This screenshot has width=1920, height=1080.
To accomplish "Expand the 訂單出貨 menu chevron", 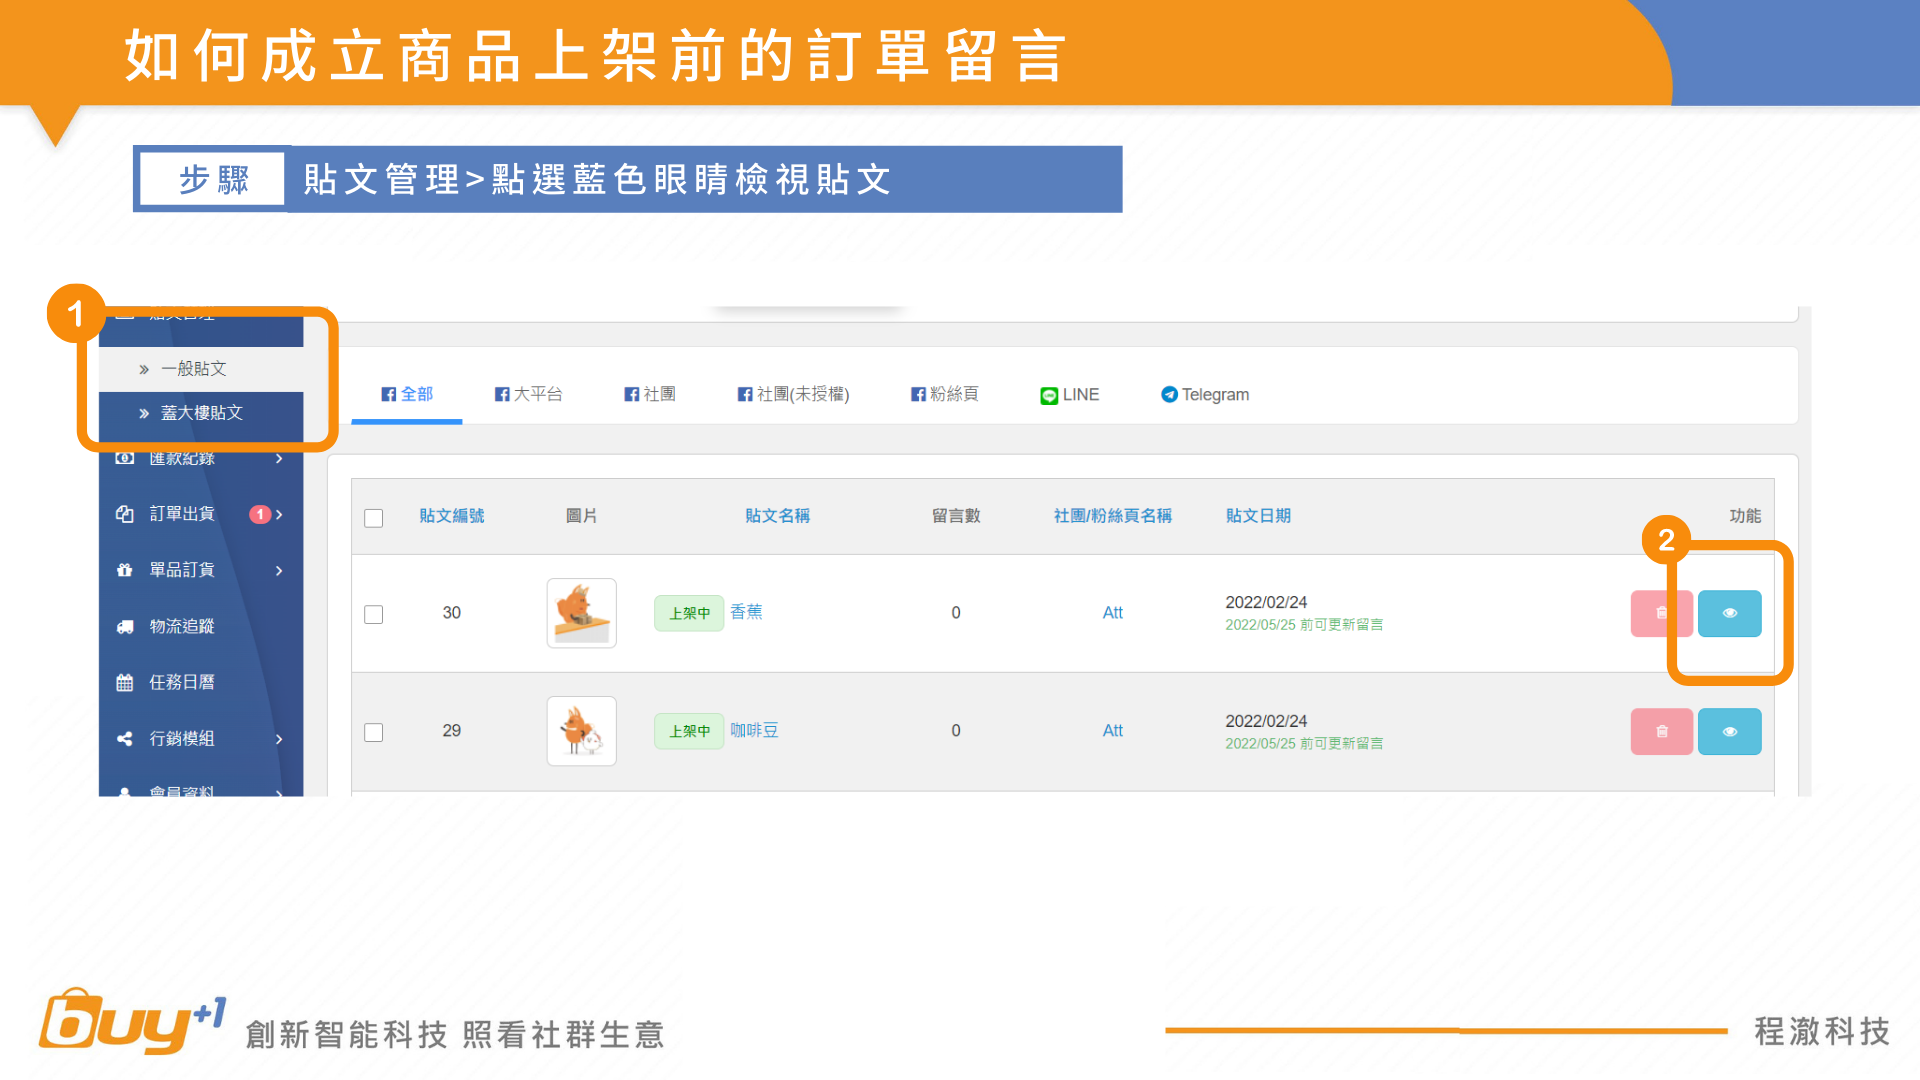I will point(279,515).
